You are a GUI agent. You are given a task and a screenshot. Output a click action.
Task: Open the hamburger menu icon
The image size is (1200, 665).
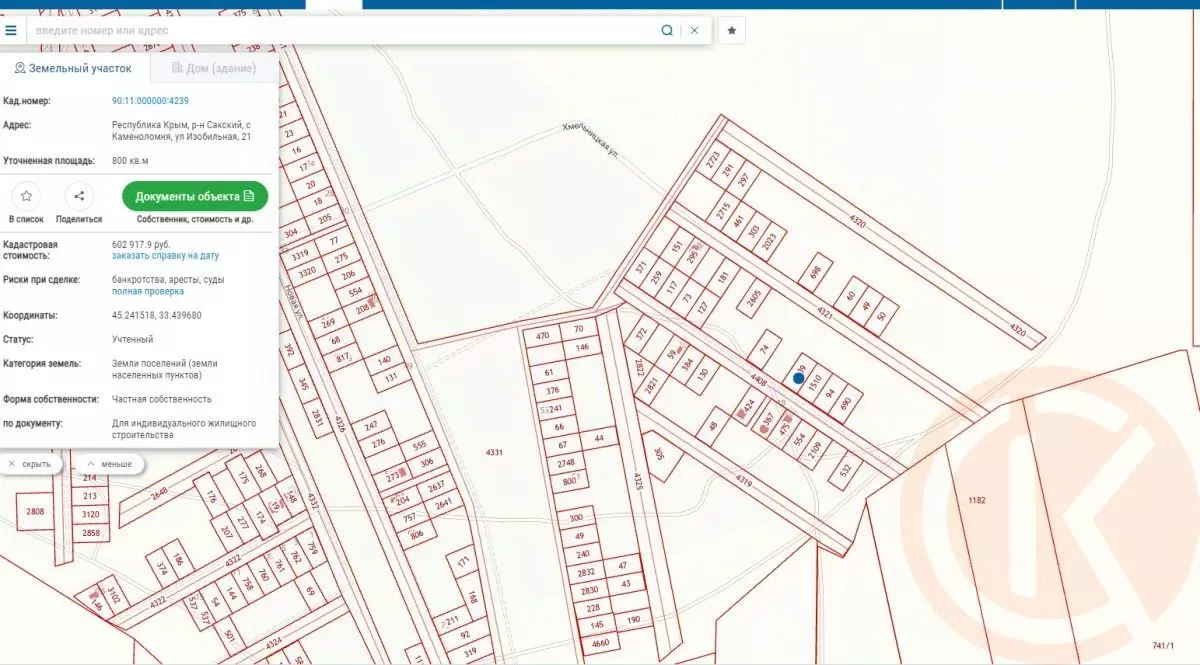[11, 30]
